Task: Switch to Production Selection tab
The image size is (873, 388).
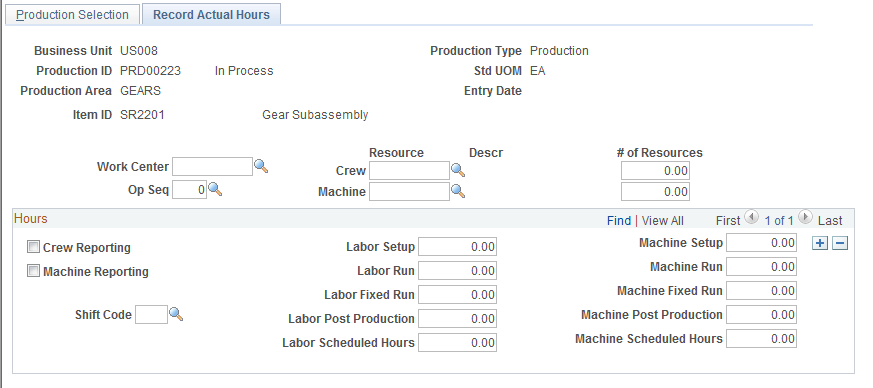Action: pyautogui.click(x=72, y=14)
